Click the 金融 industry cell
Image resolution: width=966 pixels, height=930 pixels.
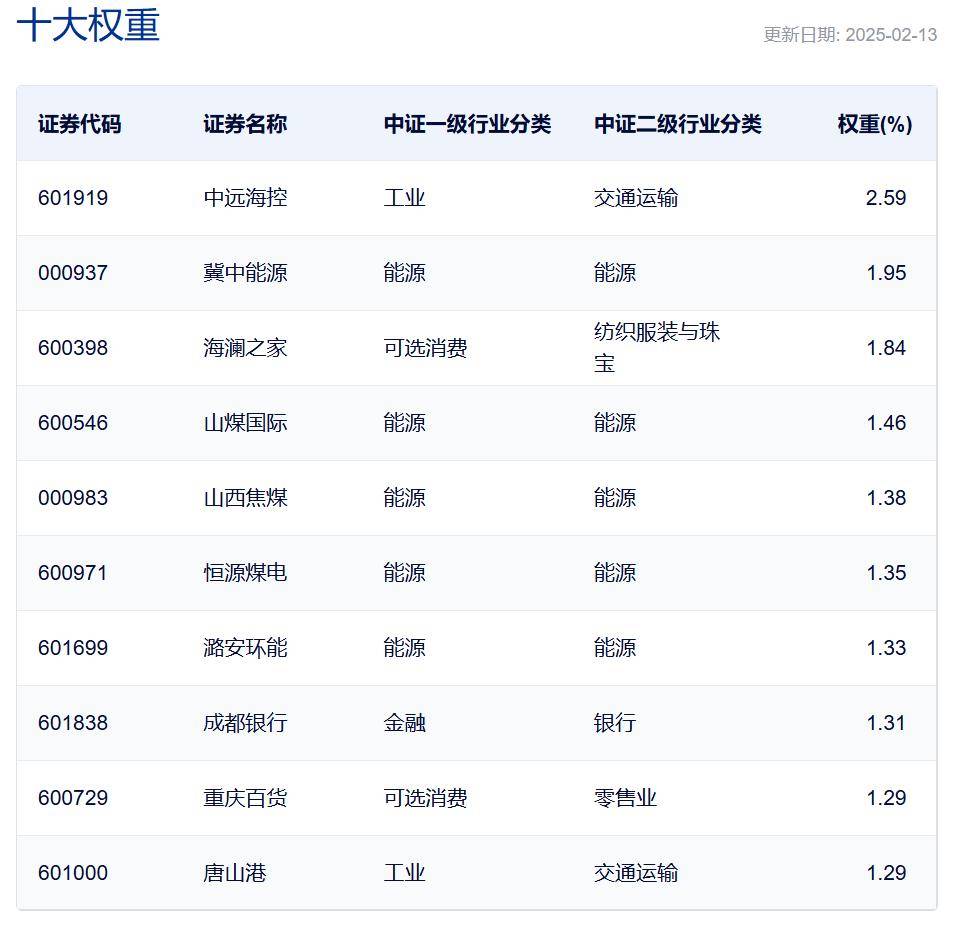point(405,724)
